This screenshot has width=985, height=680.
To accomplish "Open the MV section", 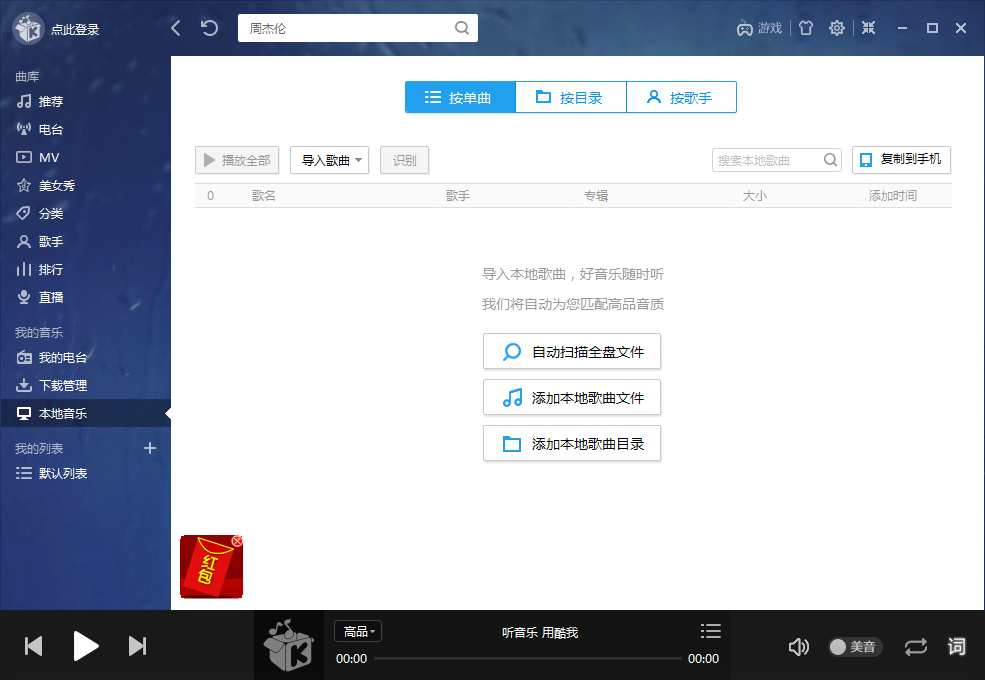I will [x=38, y=157].
